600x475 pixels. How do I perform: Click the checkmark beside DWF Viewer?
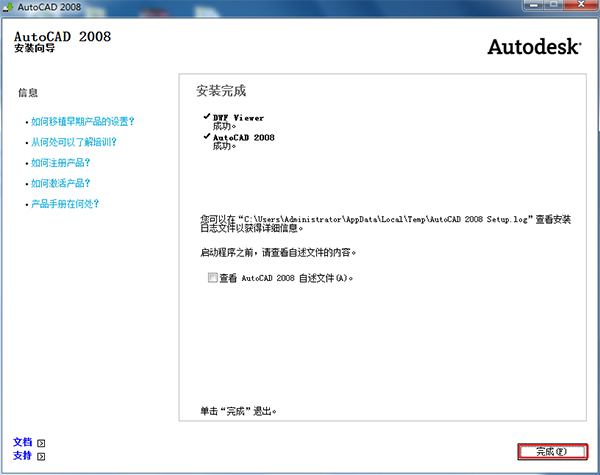tap(206, 117)
